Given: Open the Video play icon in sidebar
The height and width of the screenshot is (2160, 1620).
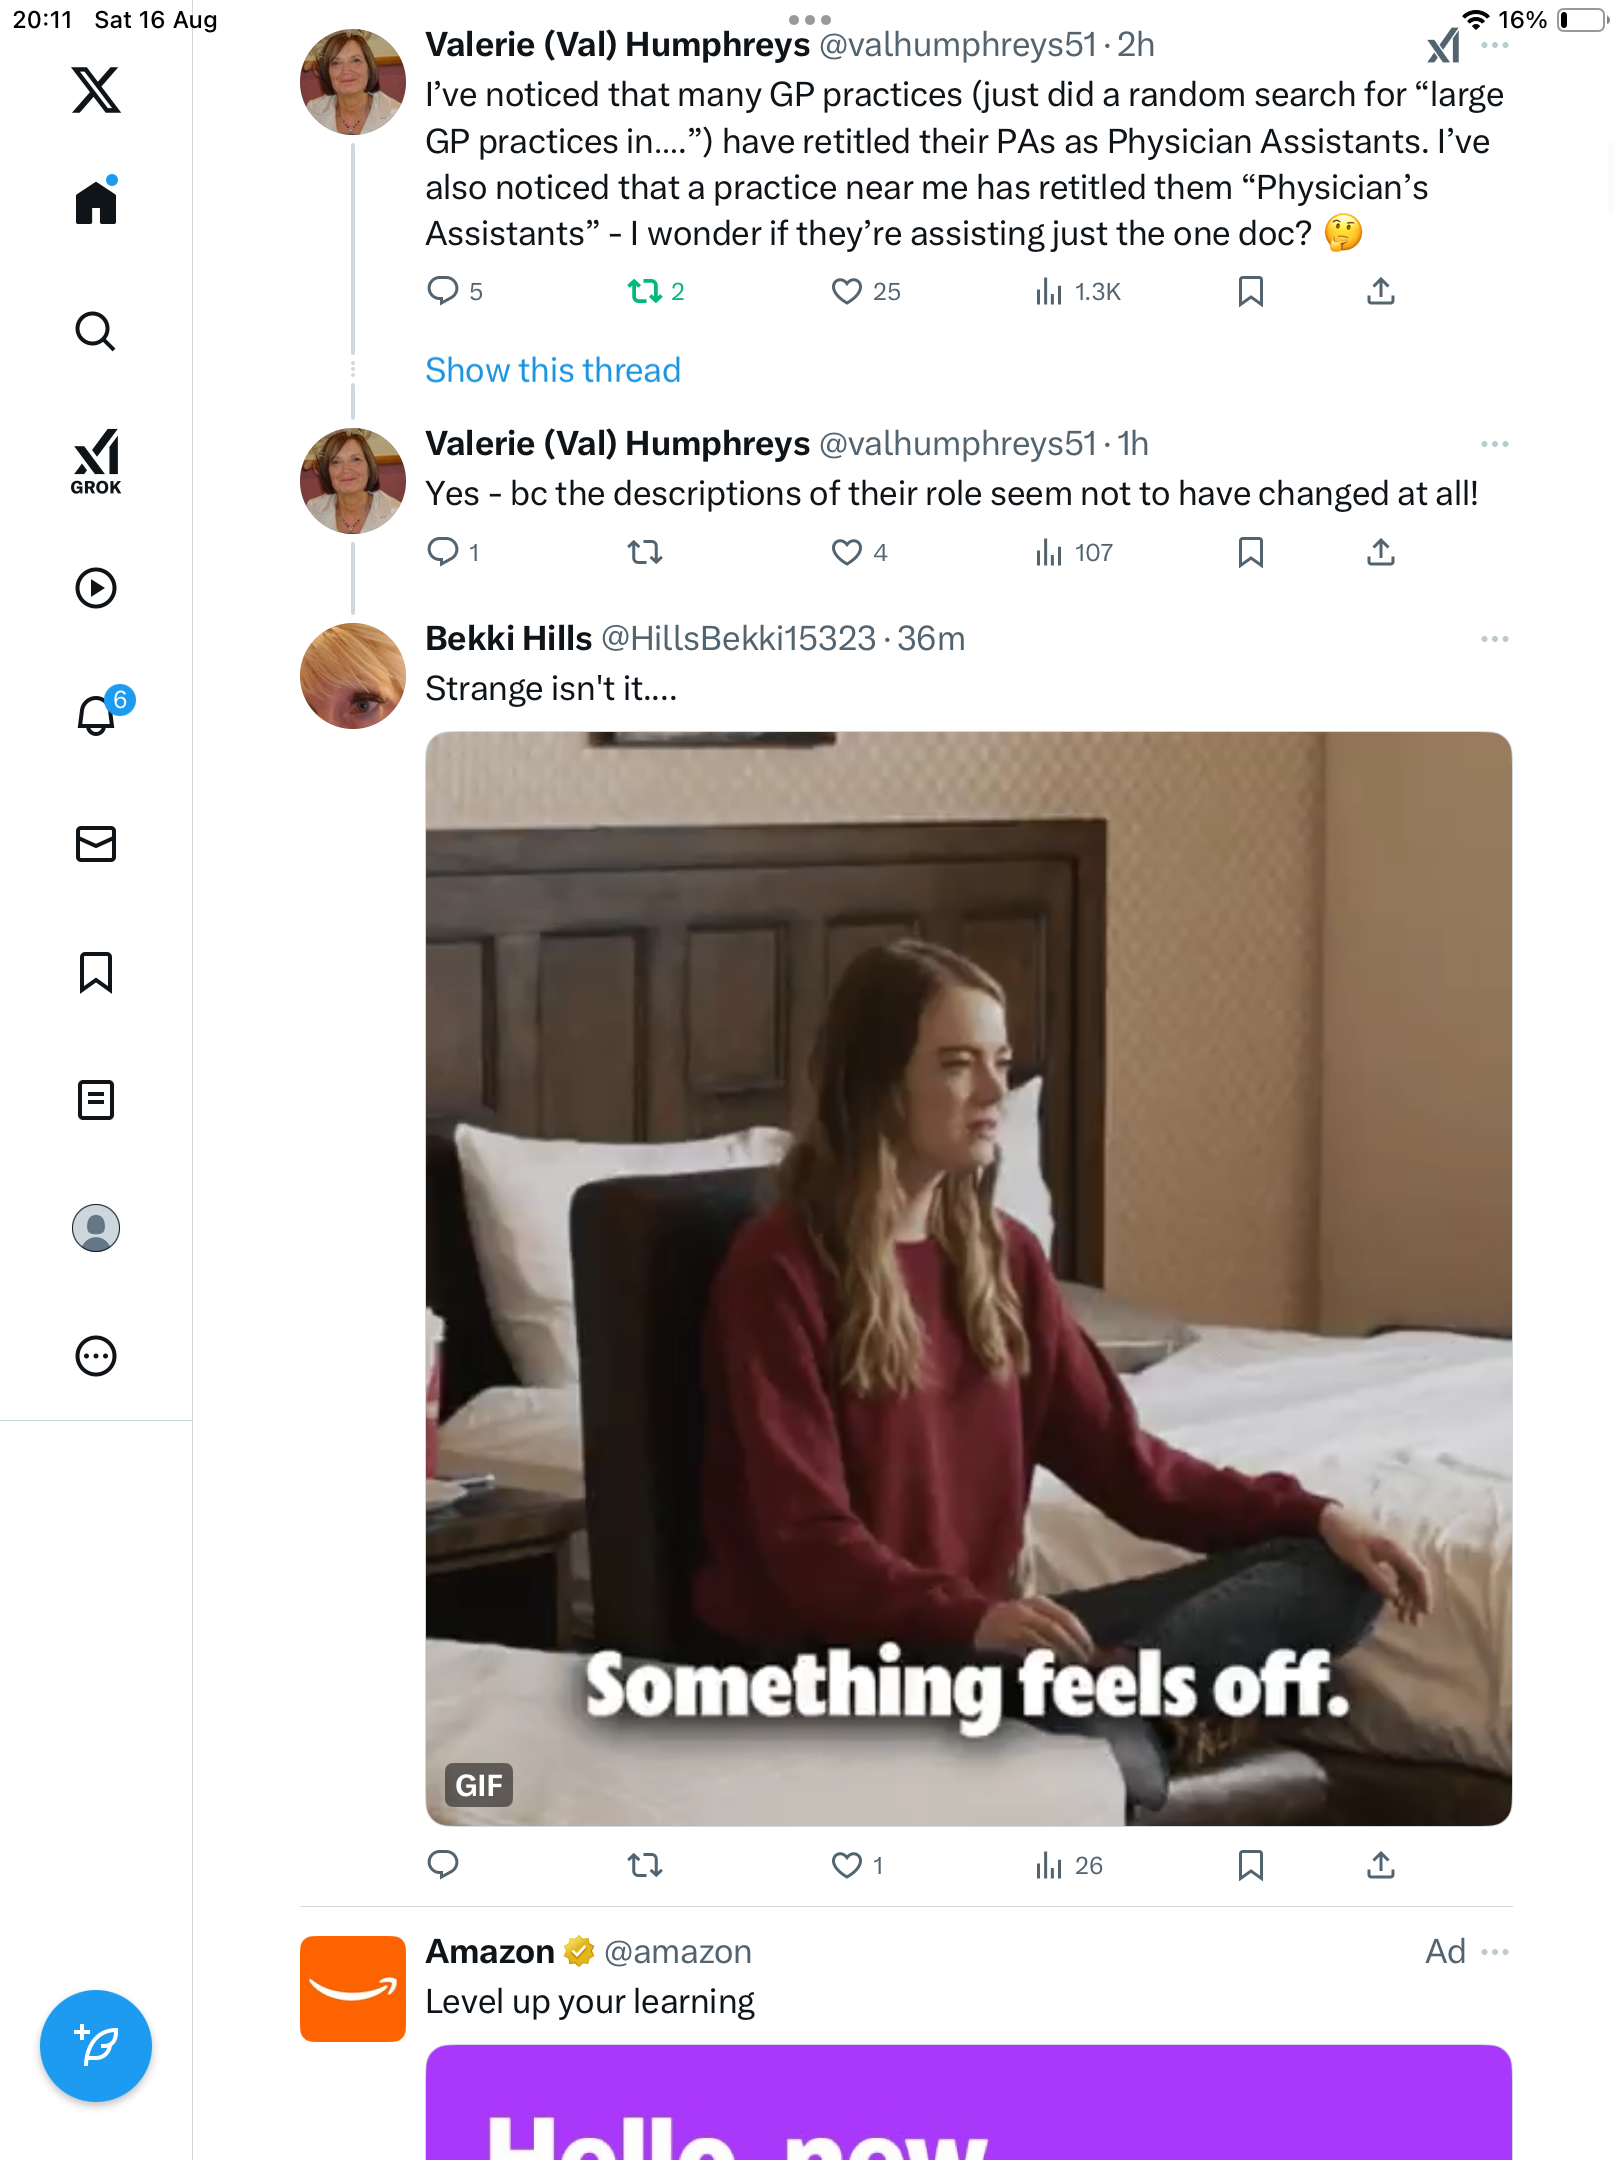Looking at the screenshot, I should click(96, 588).
